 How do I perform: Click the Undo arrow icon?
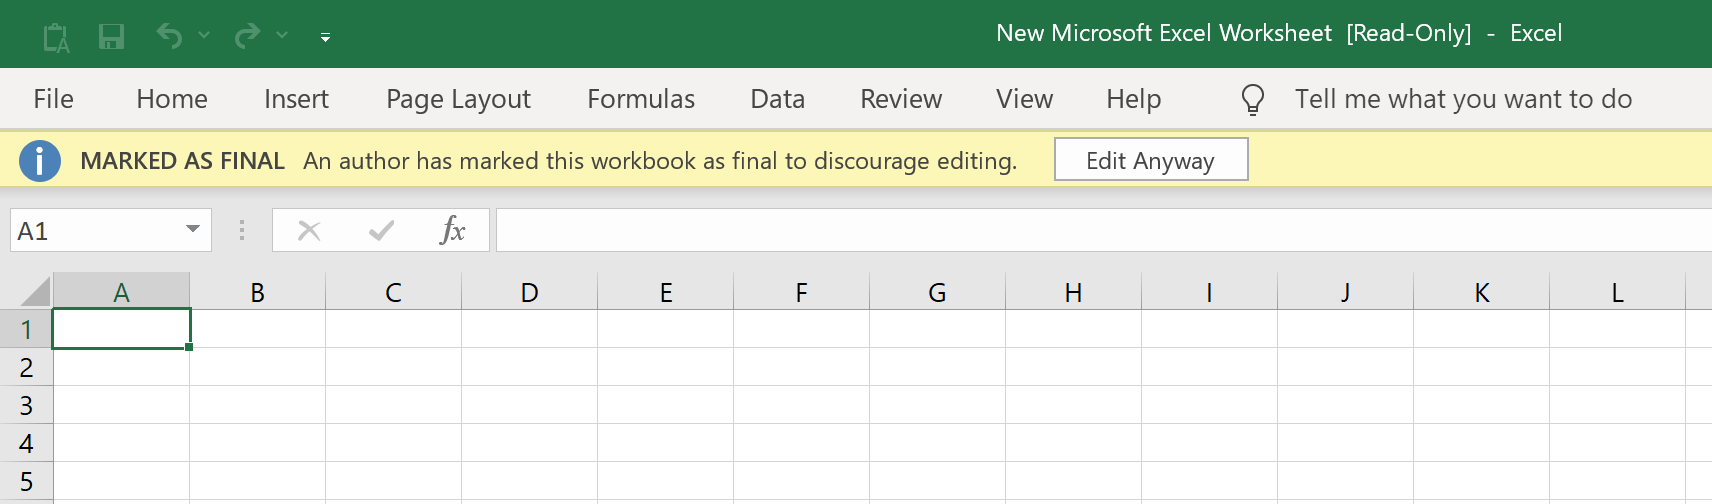click(169, 36)
